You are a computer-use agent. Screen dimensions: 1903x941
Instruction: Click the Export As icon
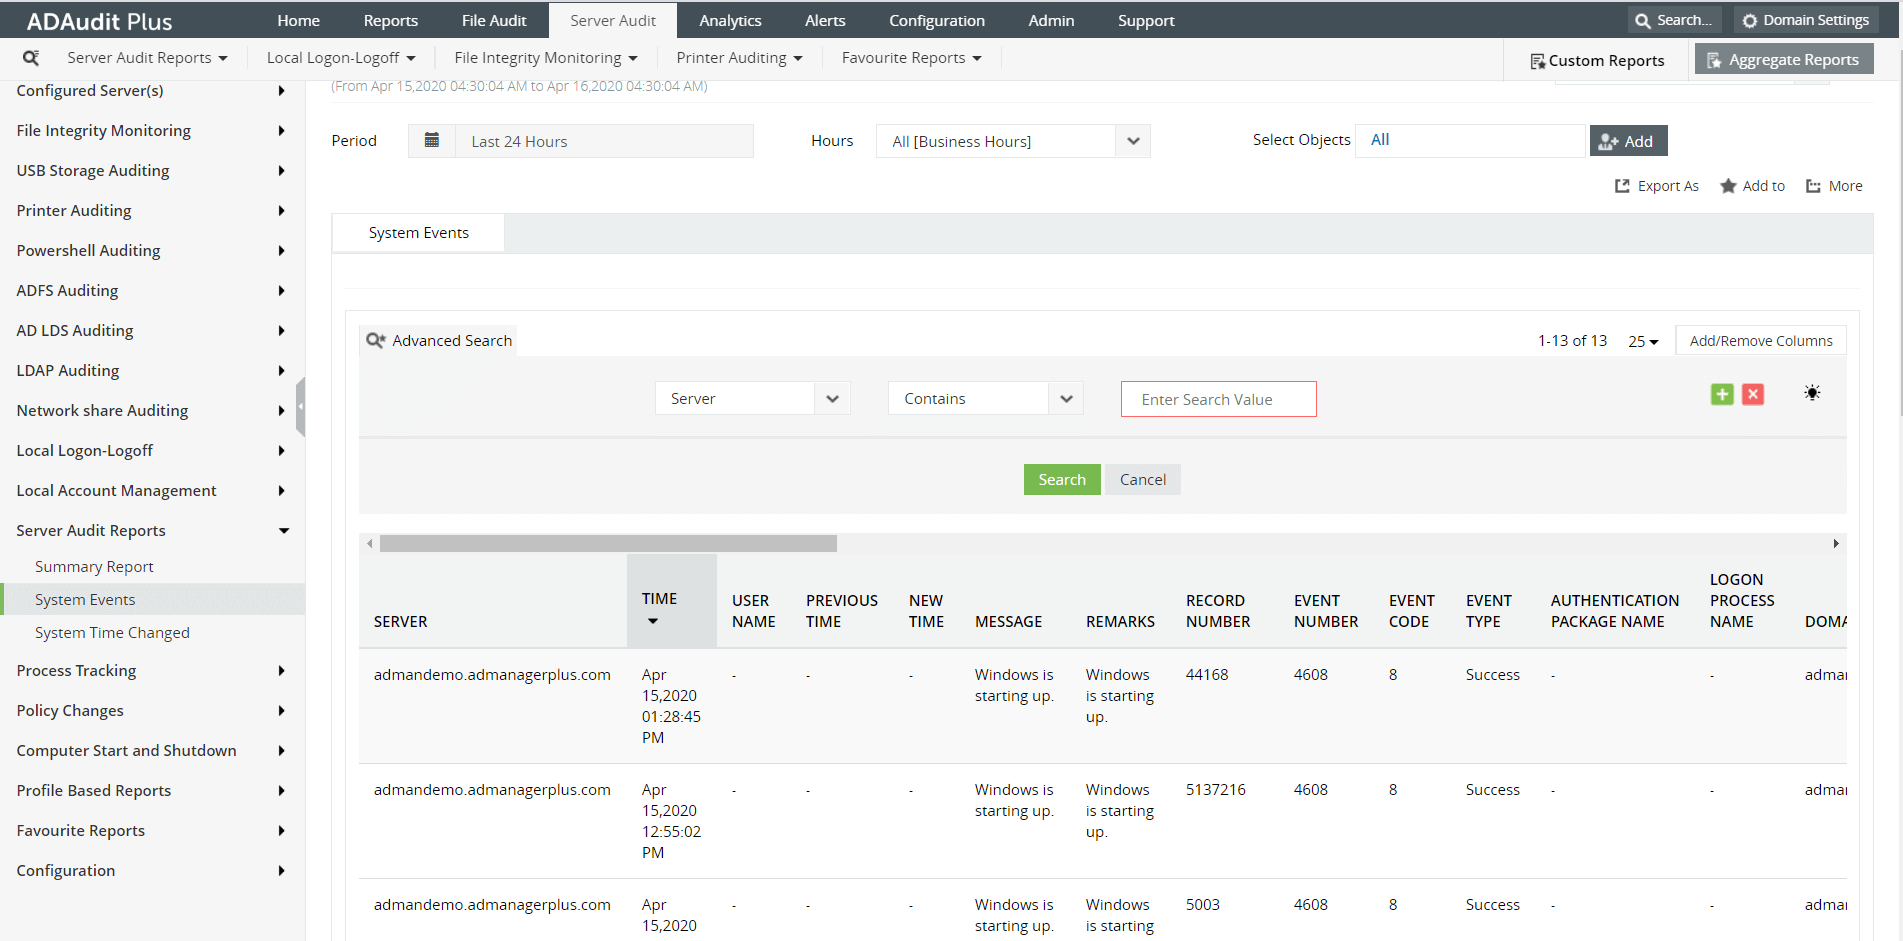pos(1622,186)
